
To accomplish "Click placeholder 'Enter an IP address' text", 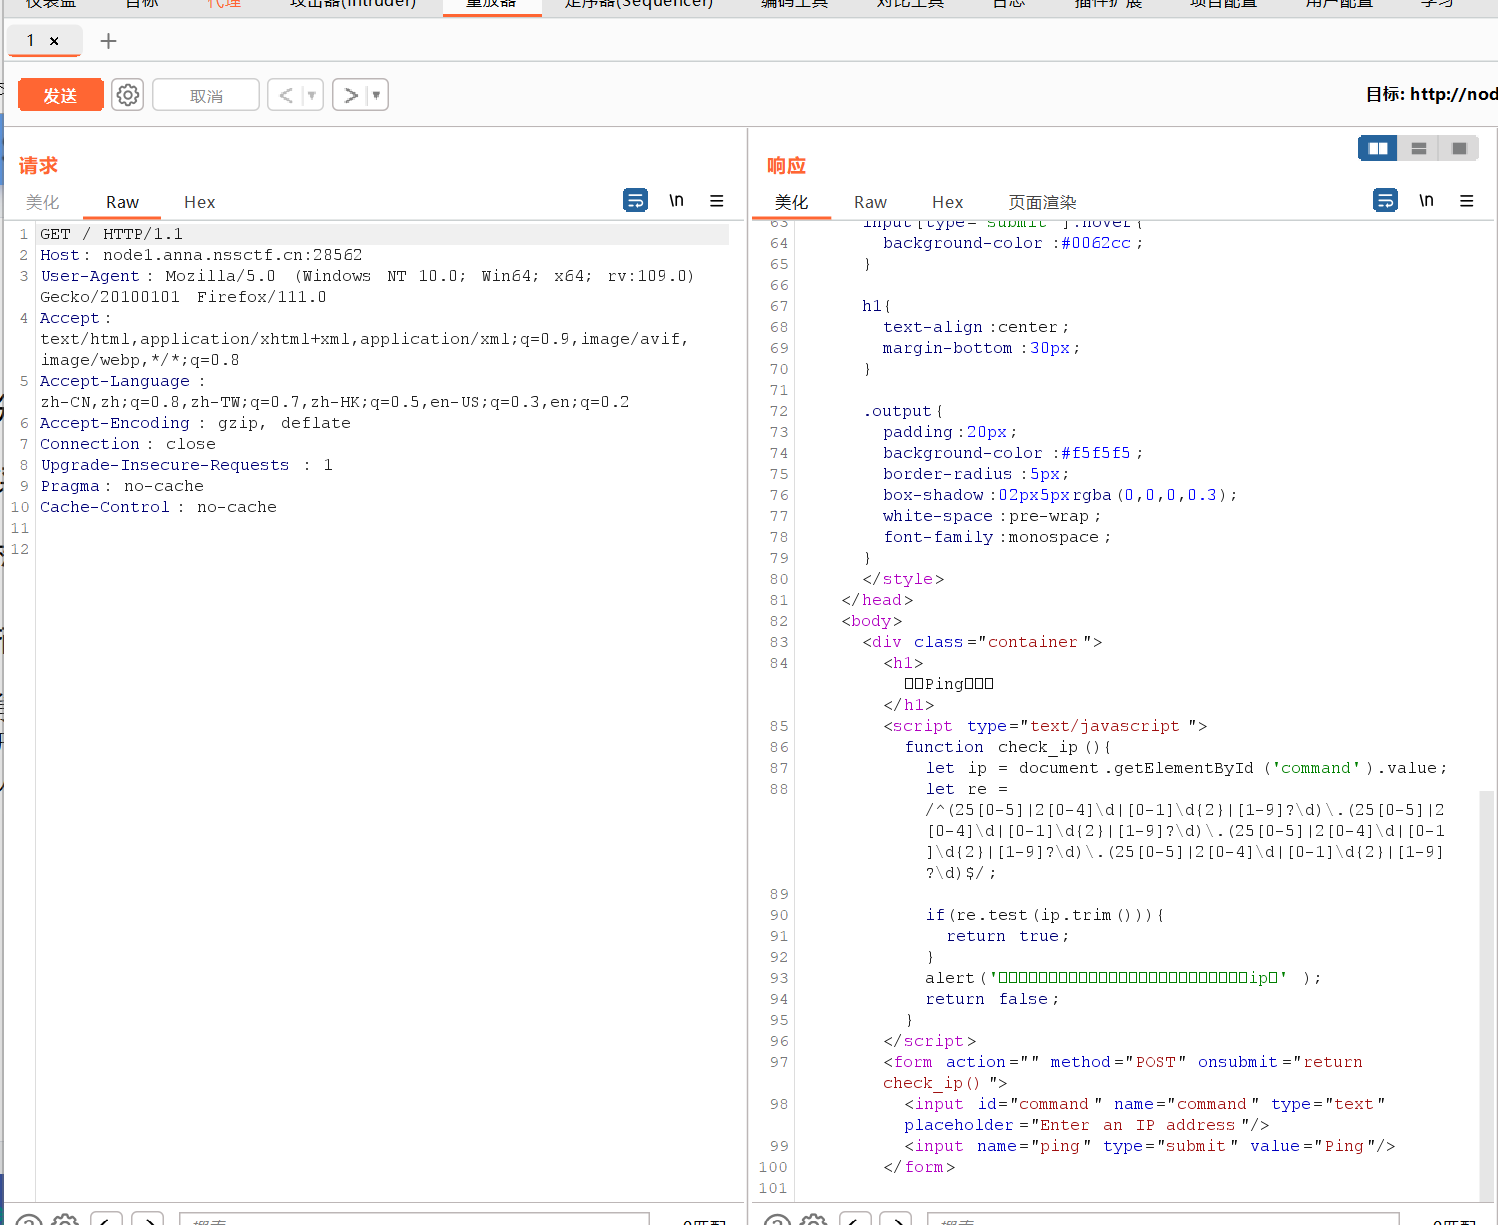I will pos(1139,1125).
